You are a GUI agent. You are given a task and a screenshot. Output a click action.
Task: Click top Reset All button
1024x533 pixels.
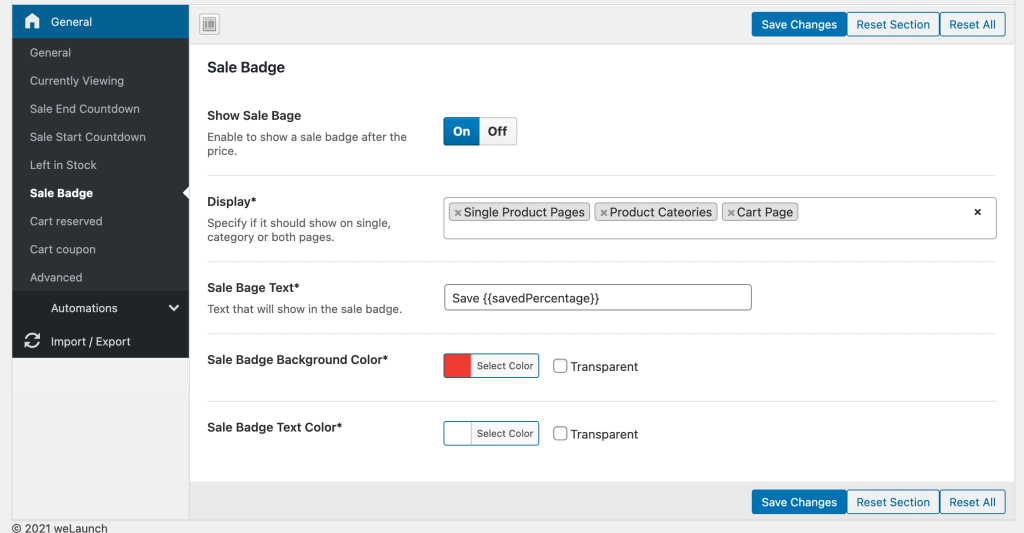click(972, 24)
